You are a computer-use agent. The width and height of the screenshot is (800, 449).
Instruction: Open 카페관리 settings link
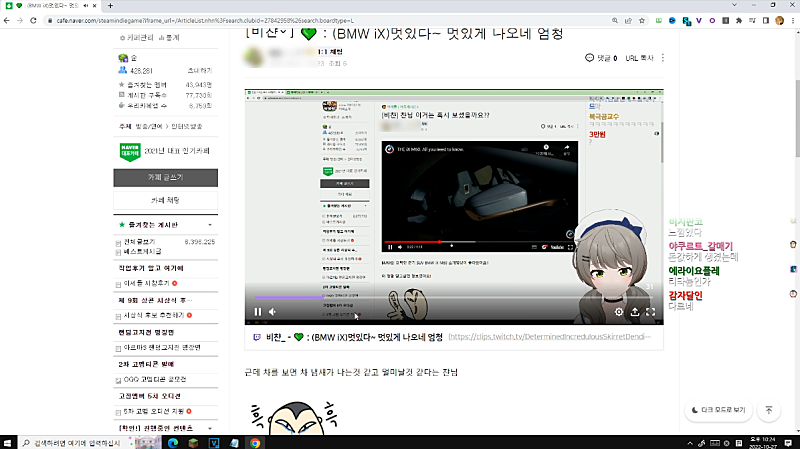click(136, 38)
